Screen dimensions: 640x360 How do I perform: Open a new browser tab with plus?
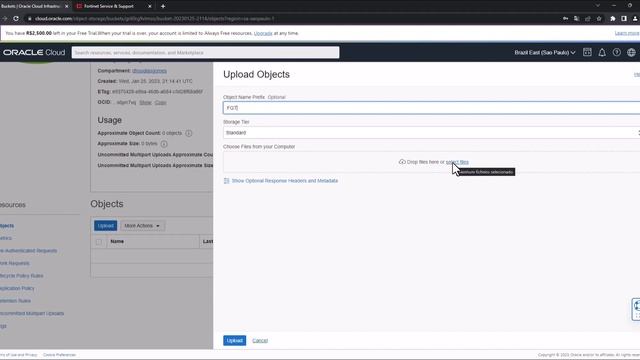pyautogui.click(x=163, y=6)
